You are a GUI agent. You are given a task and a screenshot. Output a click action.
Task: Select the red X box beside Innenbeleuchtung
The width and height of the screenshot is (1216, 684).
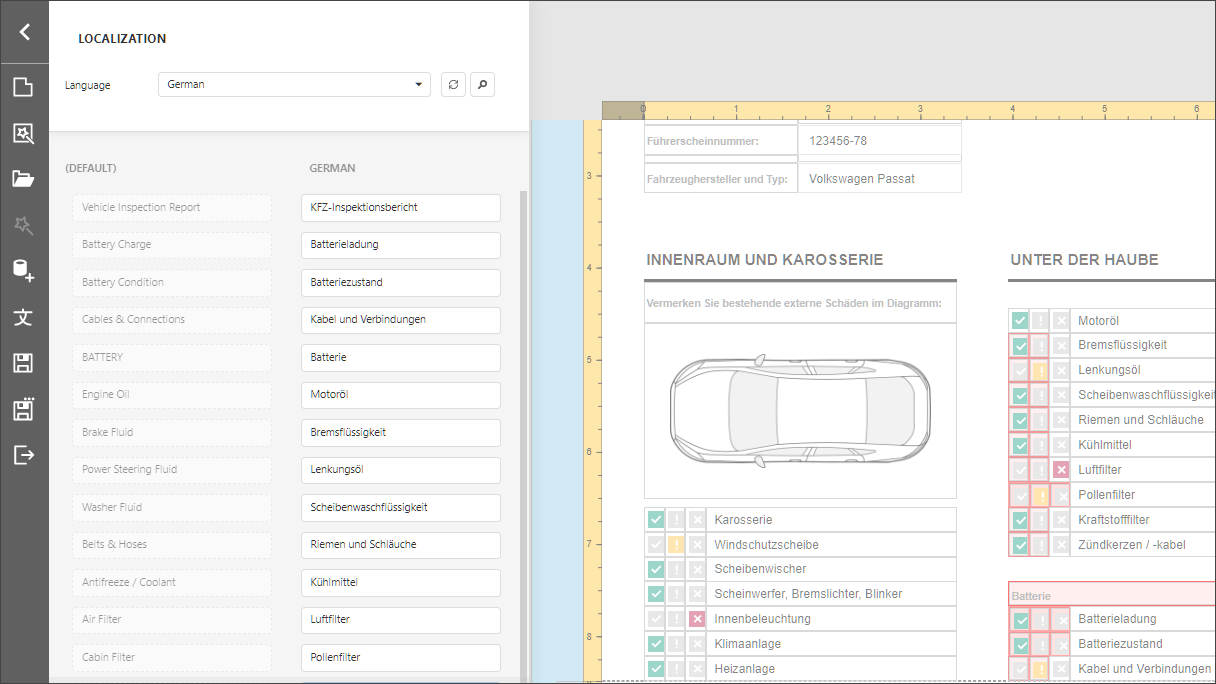click(697, 619)
